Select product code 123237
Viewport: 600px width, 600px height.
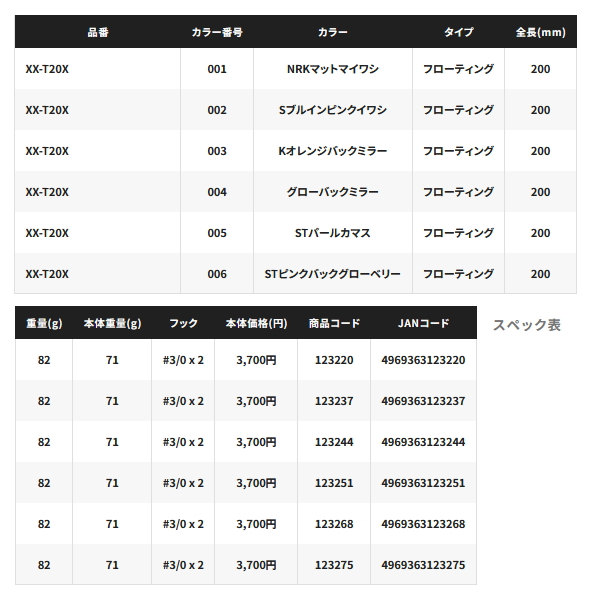(x=334, y=401)
